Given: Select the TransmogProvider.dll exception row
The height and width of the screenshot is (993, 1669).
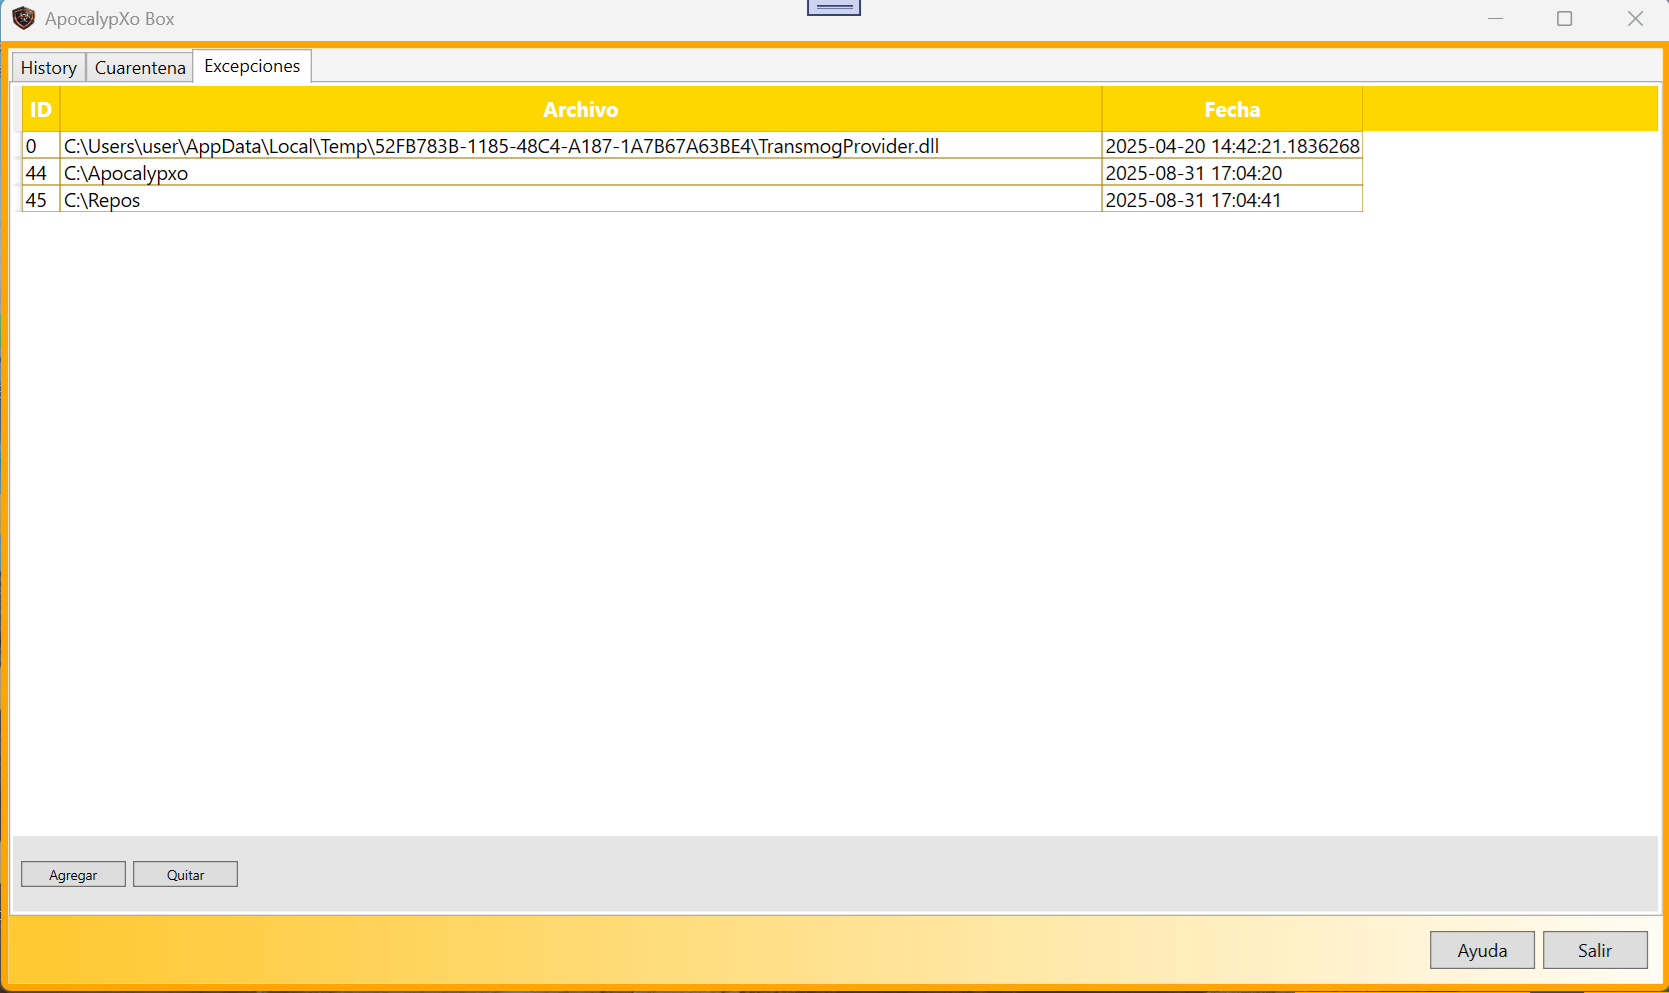Looking at the screenshot, I should [501, 147].
